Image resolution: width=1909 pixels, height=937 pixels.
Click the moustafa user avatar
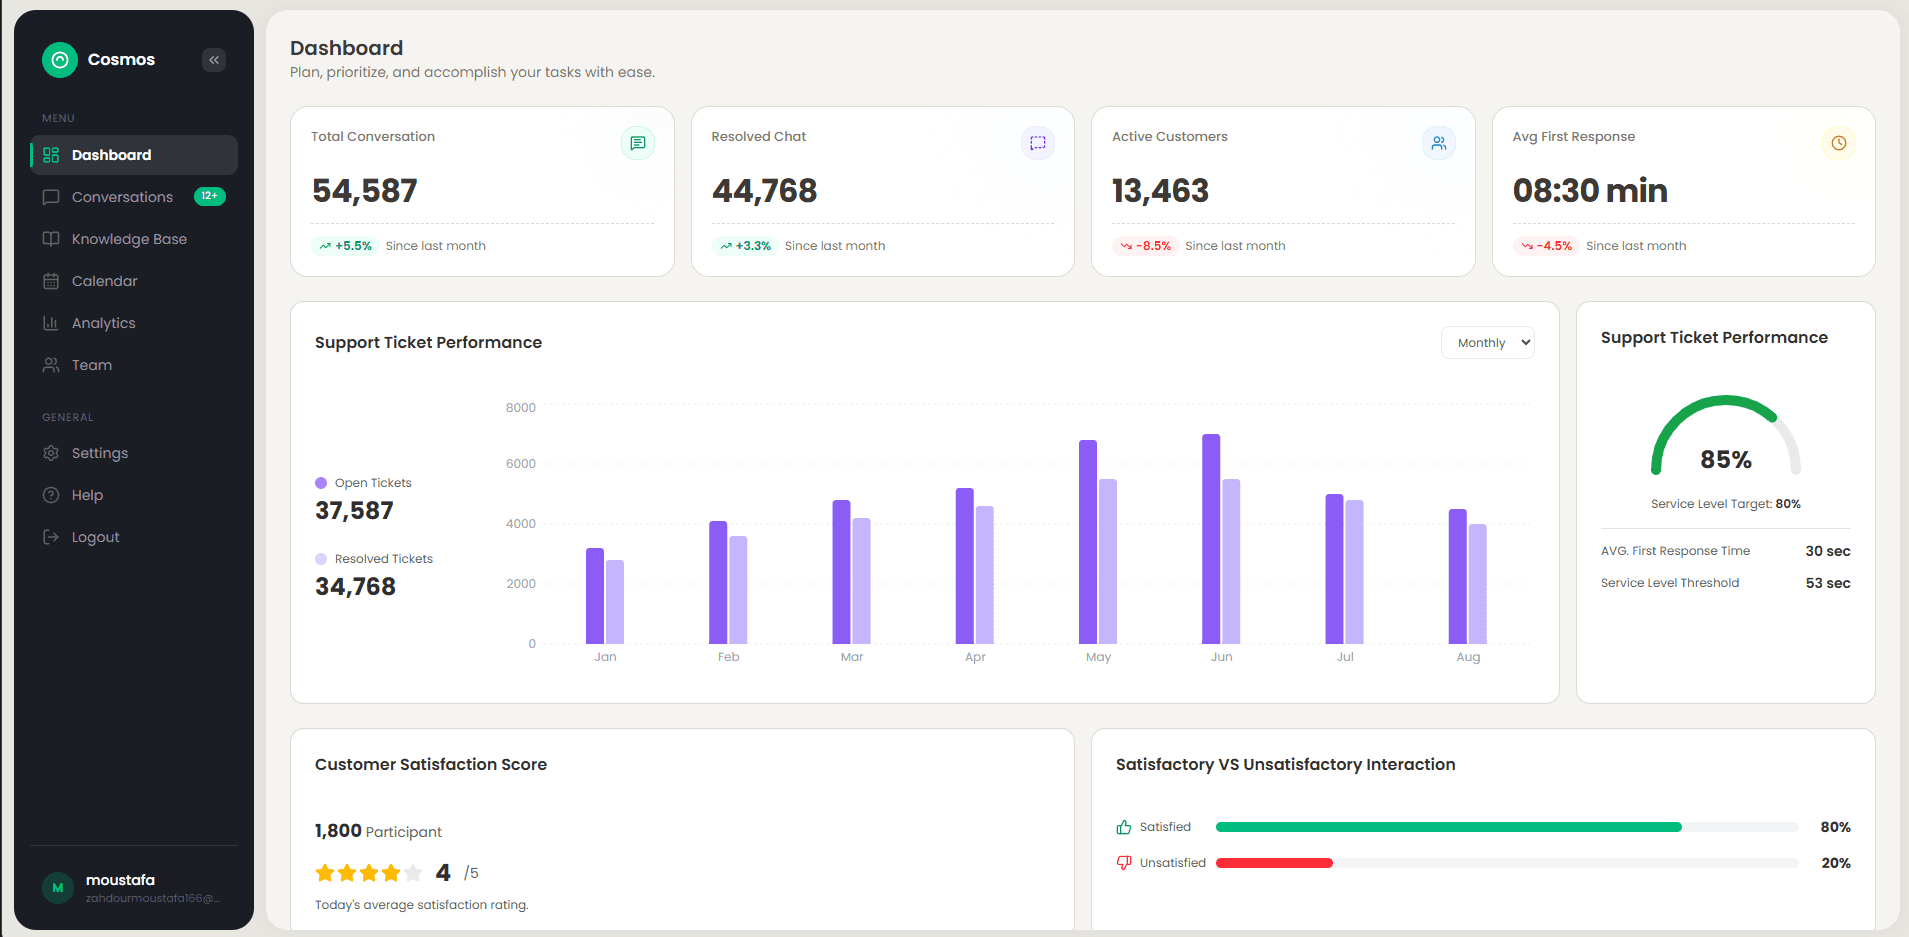coord(58,888)
